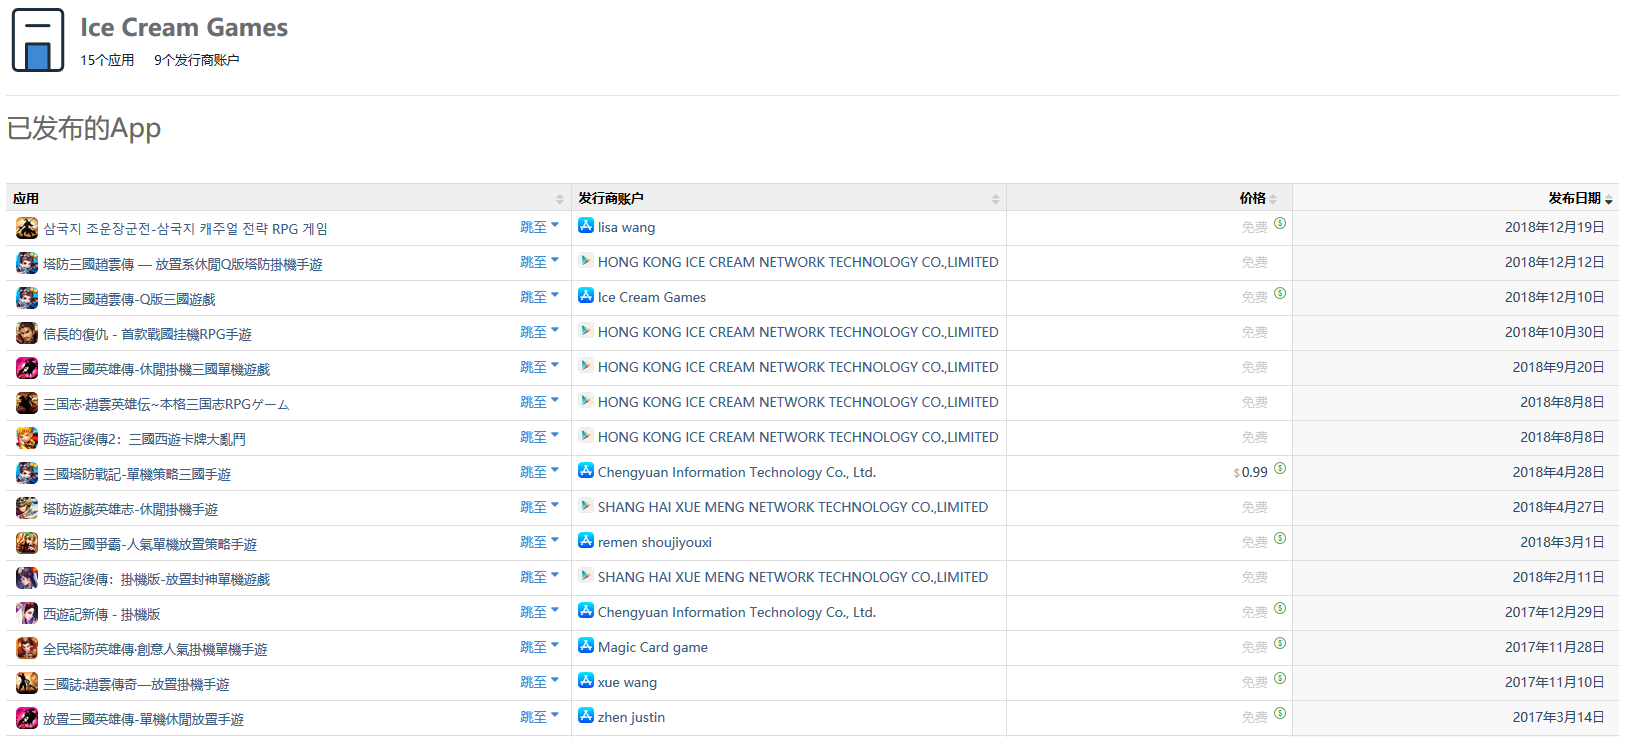Open app link 三國塔防戰記-單機策略三國手遊
The image size is (1625, 737).
(137, 474)
